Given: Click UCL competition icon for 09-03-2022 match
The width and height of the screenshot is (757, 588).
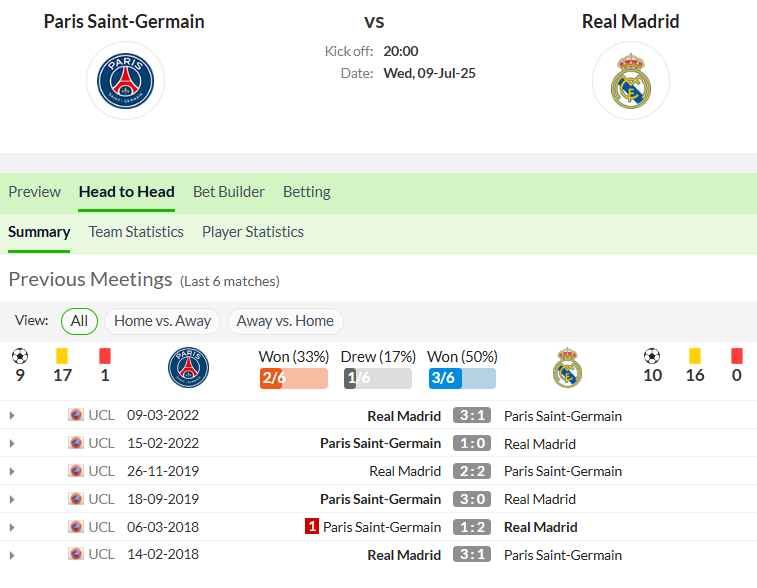Looking at the screenshot, I should pyautogui.click(x=75, y=415).
